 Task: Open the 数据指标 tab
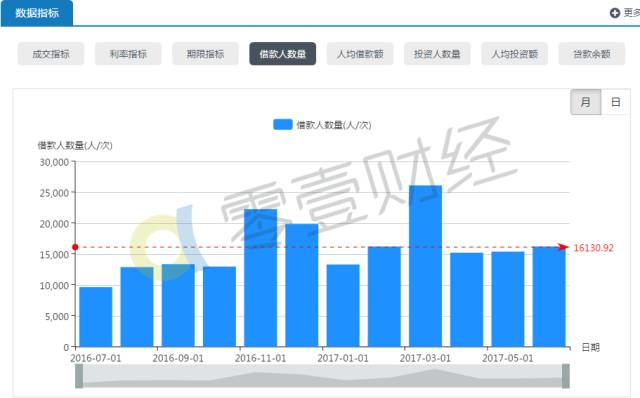click(37, 13)
